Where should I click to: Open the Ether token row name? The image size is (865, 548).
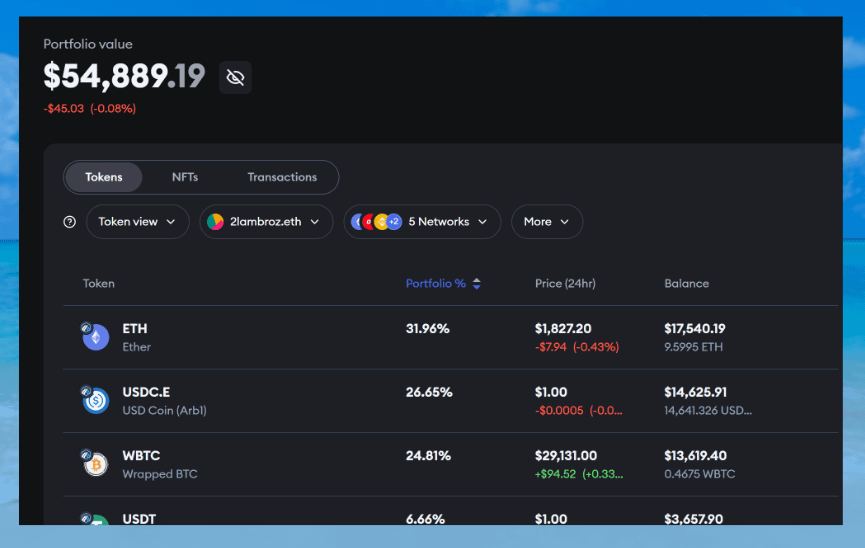pyautogui.click(x=136, y=347)
